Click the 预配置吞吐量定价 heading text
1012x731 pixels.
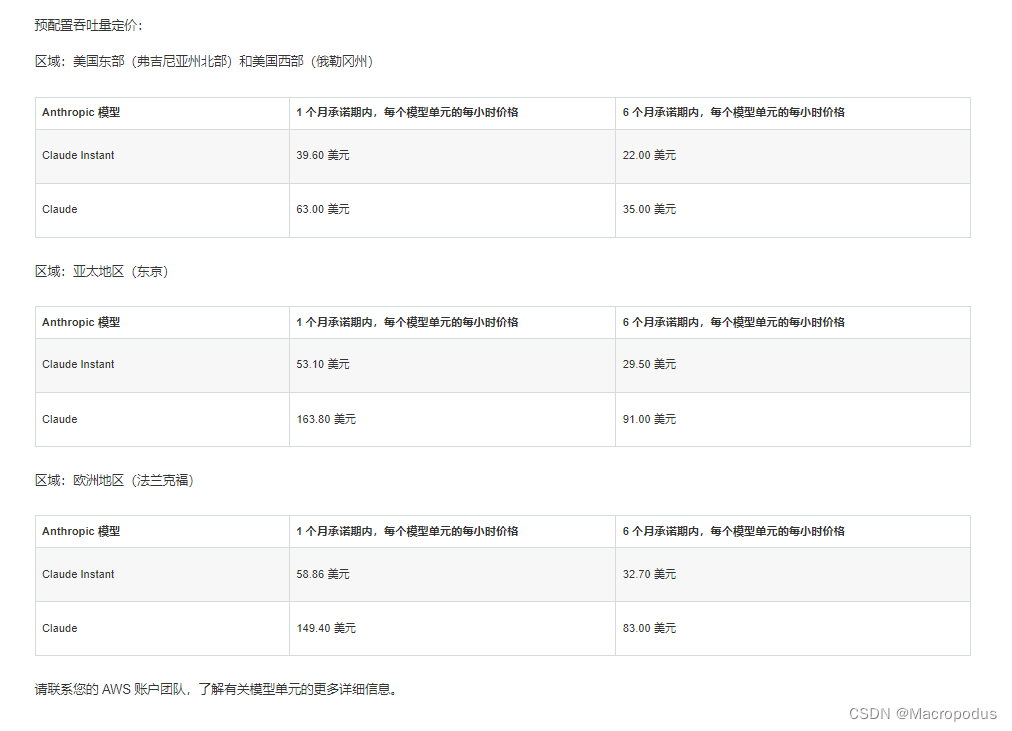pyautogui.click(x=88, y=25)
